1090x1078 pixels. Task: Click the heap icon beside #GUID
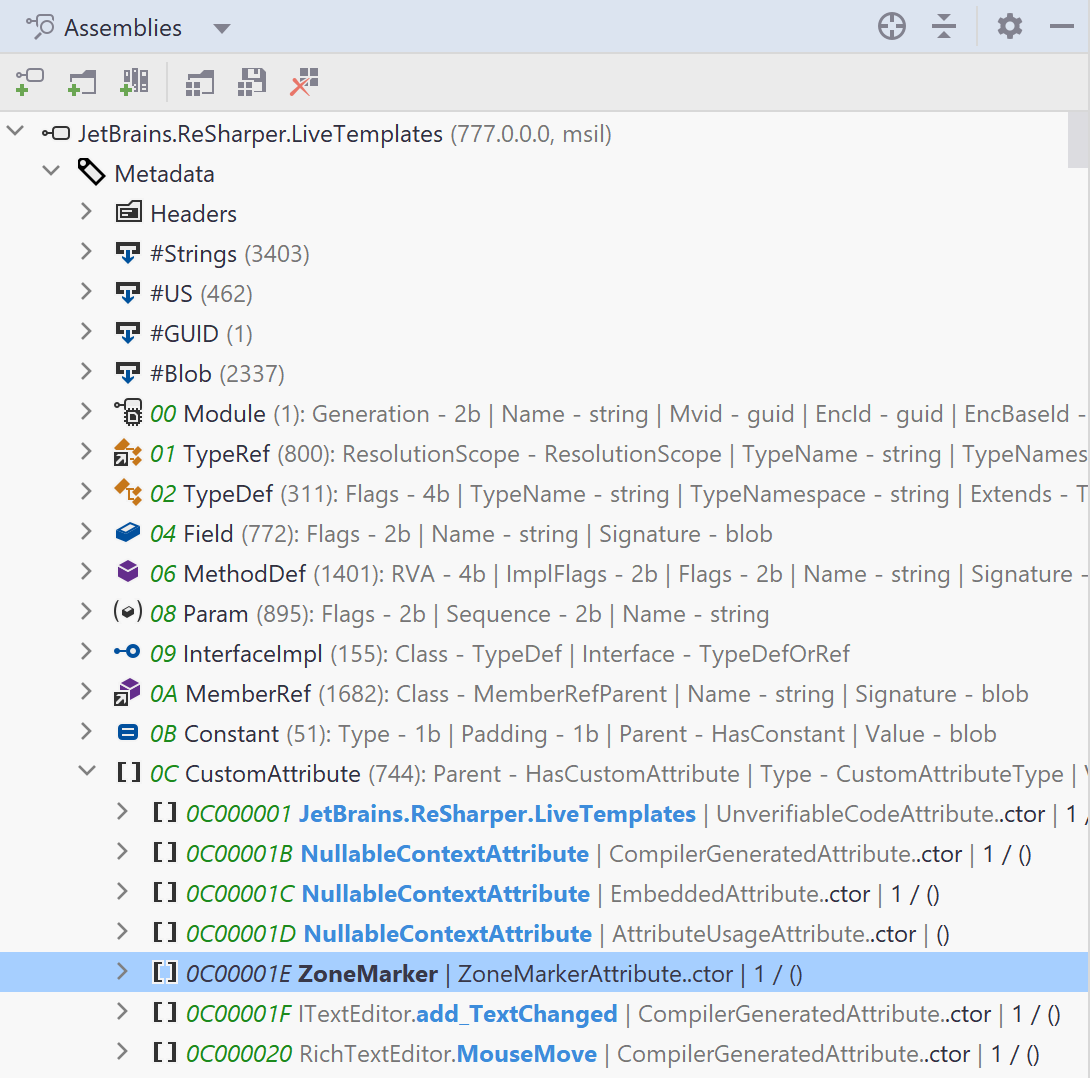point(128,333)
